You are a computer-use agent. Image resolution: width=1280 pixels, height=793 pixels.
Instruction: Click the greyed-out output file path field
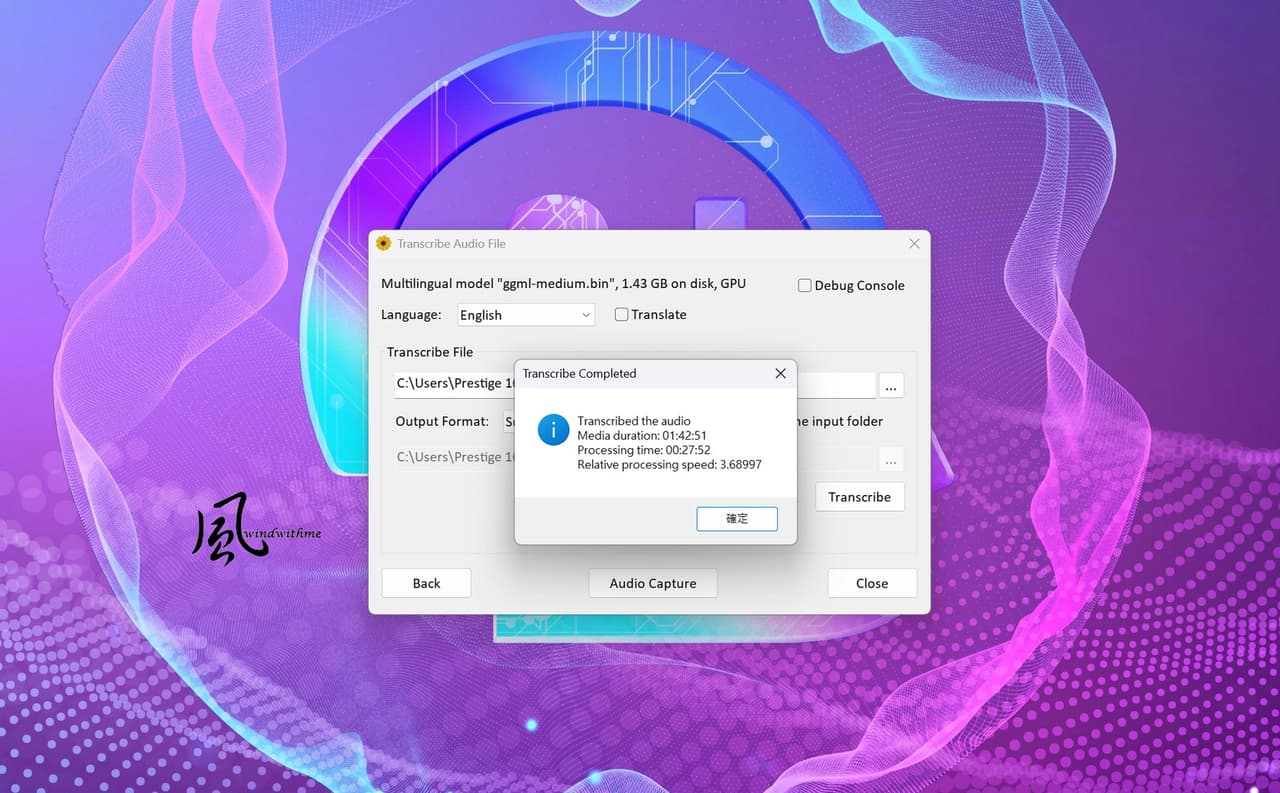(455, 458)
